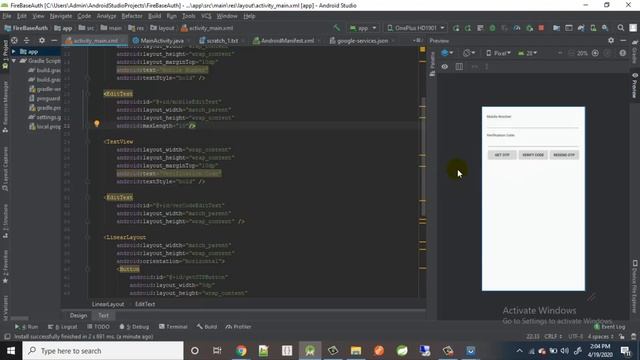Open the Tools menu

click(188, 16)
